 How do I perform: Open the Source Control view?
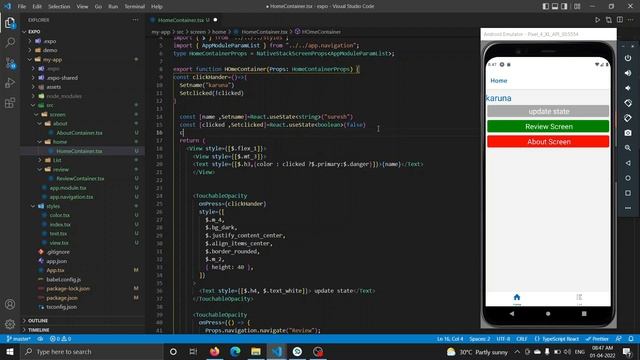click(10, 63)
